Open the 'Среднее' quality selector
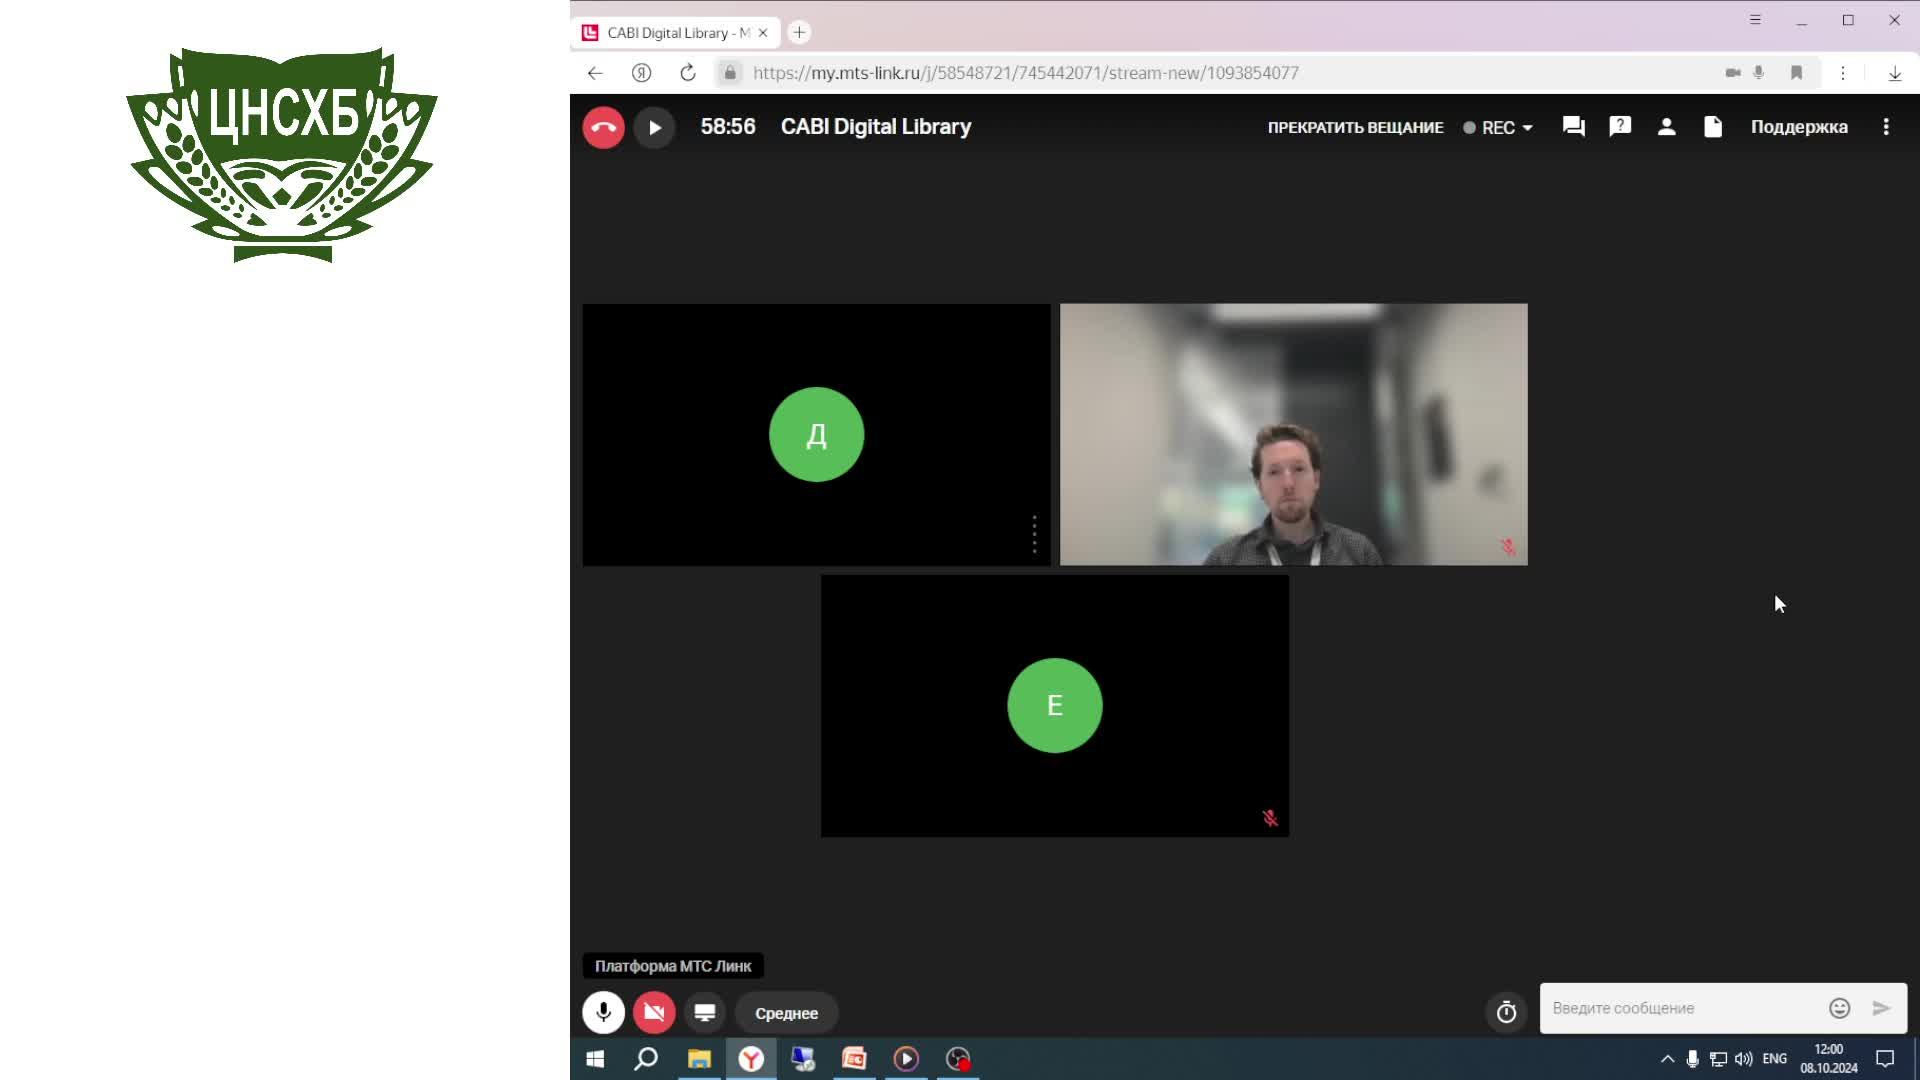The image size is (1920, 1080). 787,1013
